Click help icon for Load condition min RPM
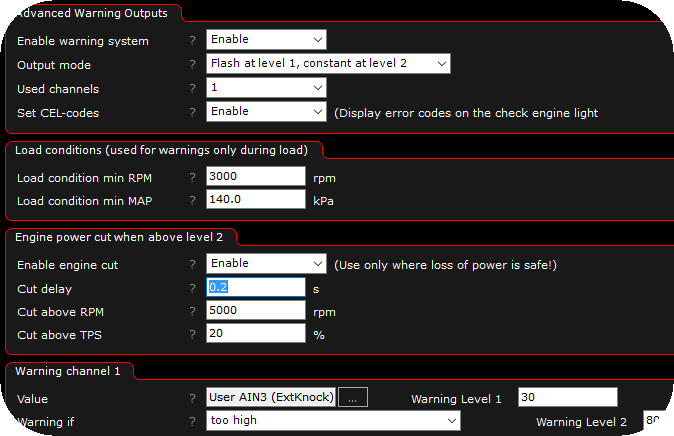 [192, 177]
